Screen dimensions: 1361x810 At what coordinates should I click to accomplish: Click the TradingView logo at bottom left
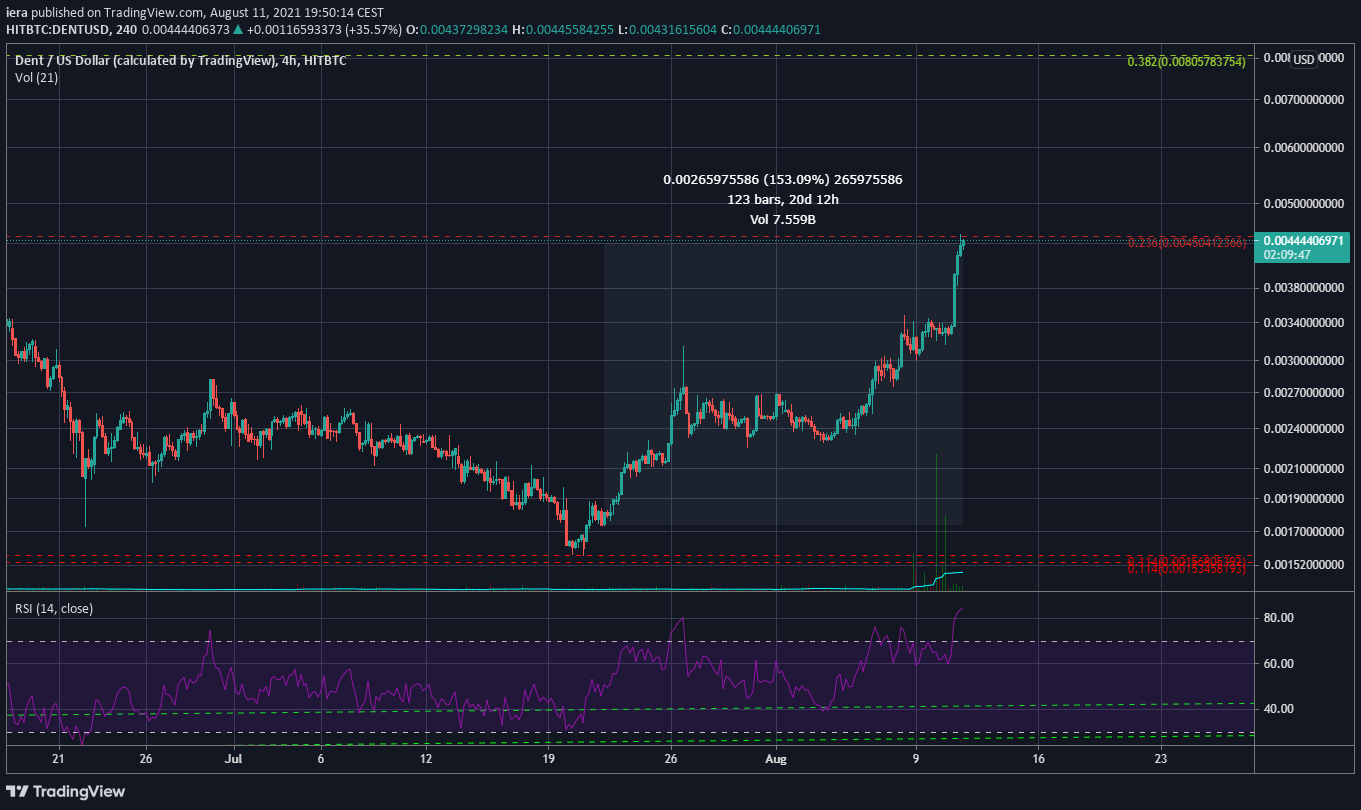point(67,791)
